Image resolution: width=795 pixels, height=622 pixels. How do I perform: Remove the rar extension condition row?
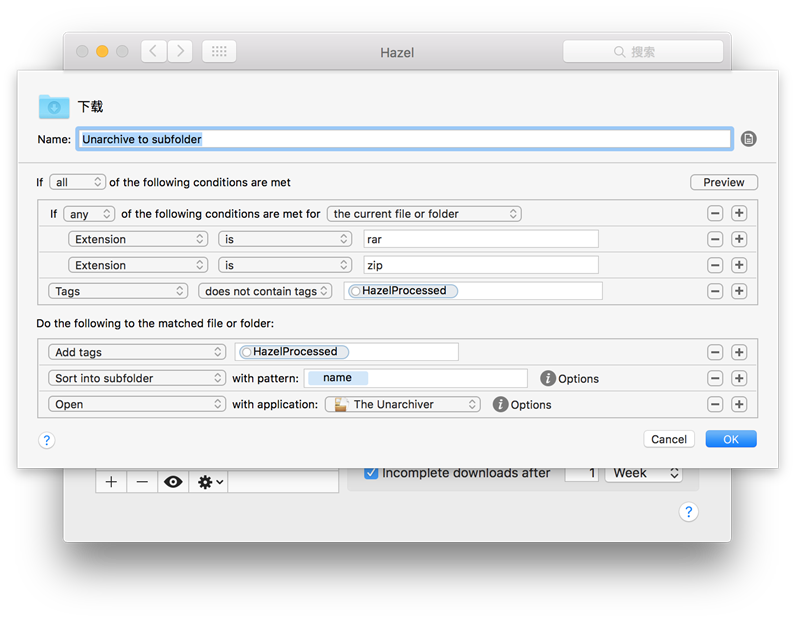pyautogui.click(x=715, y=239)
